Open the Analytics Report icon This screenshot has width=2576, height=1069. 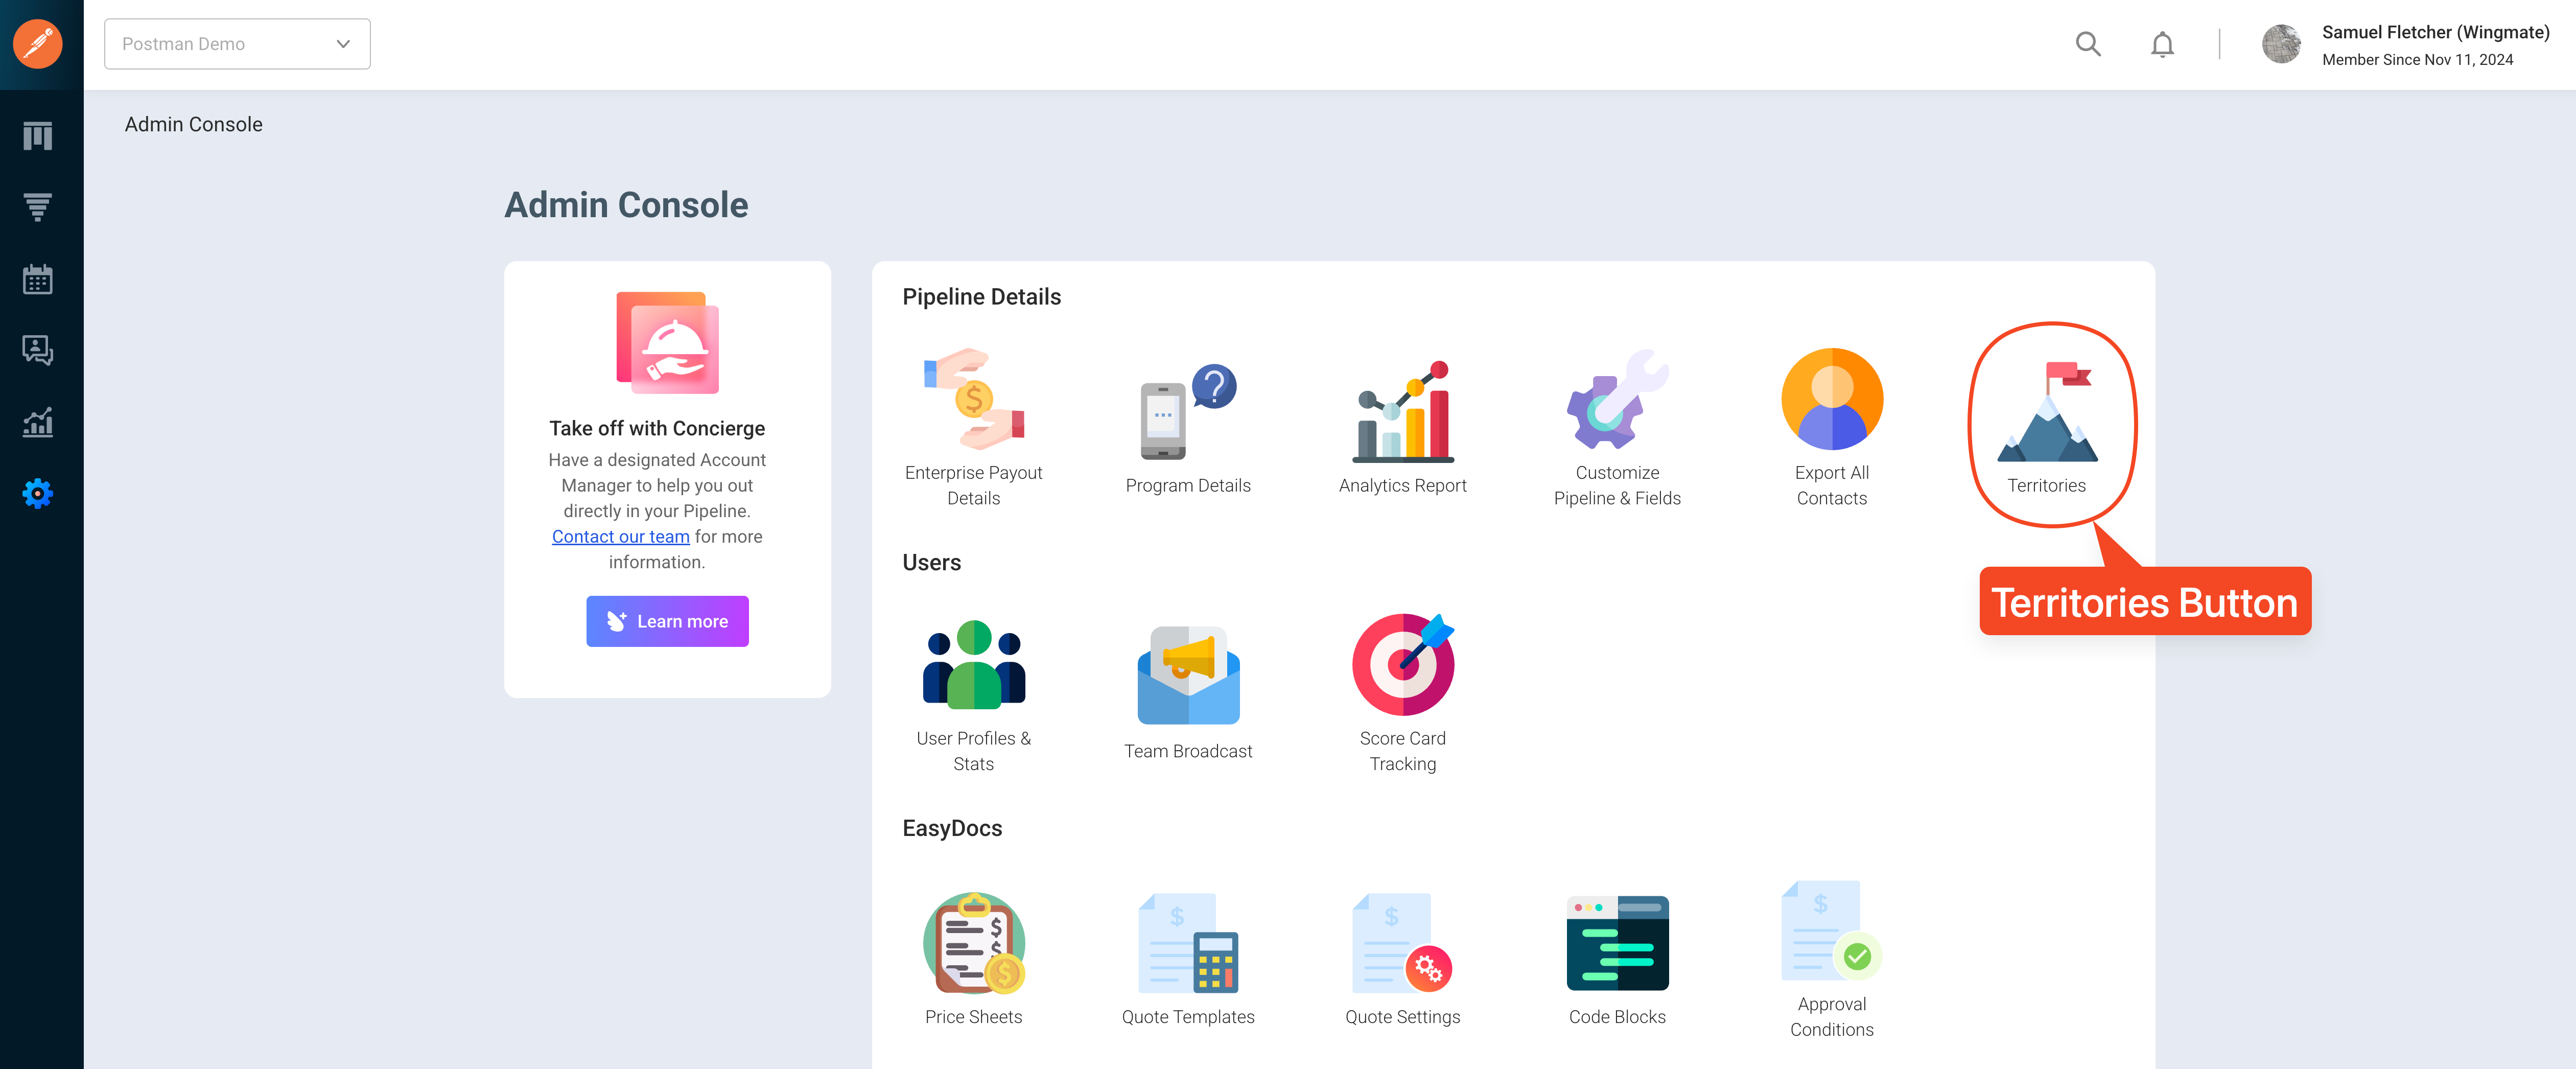point(1402,411)
